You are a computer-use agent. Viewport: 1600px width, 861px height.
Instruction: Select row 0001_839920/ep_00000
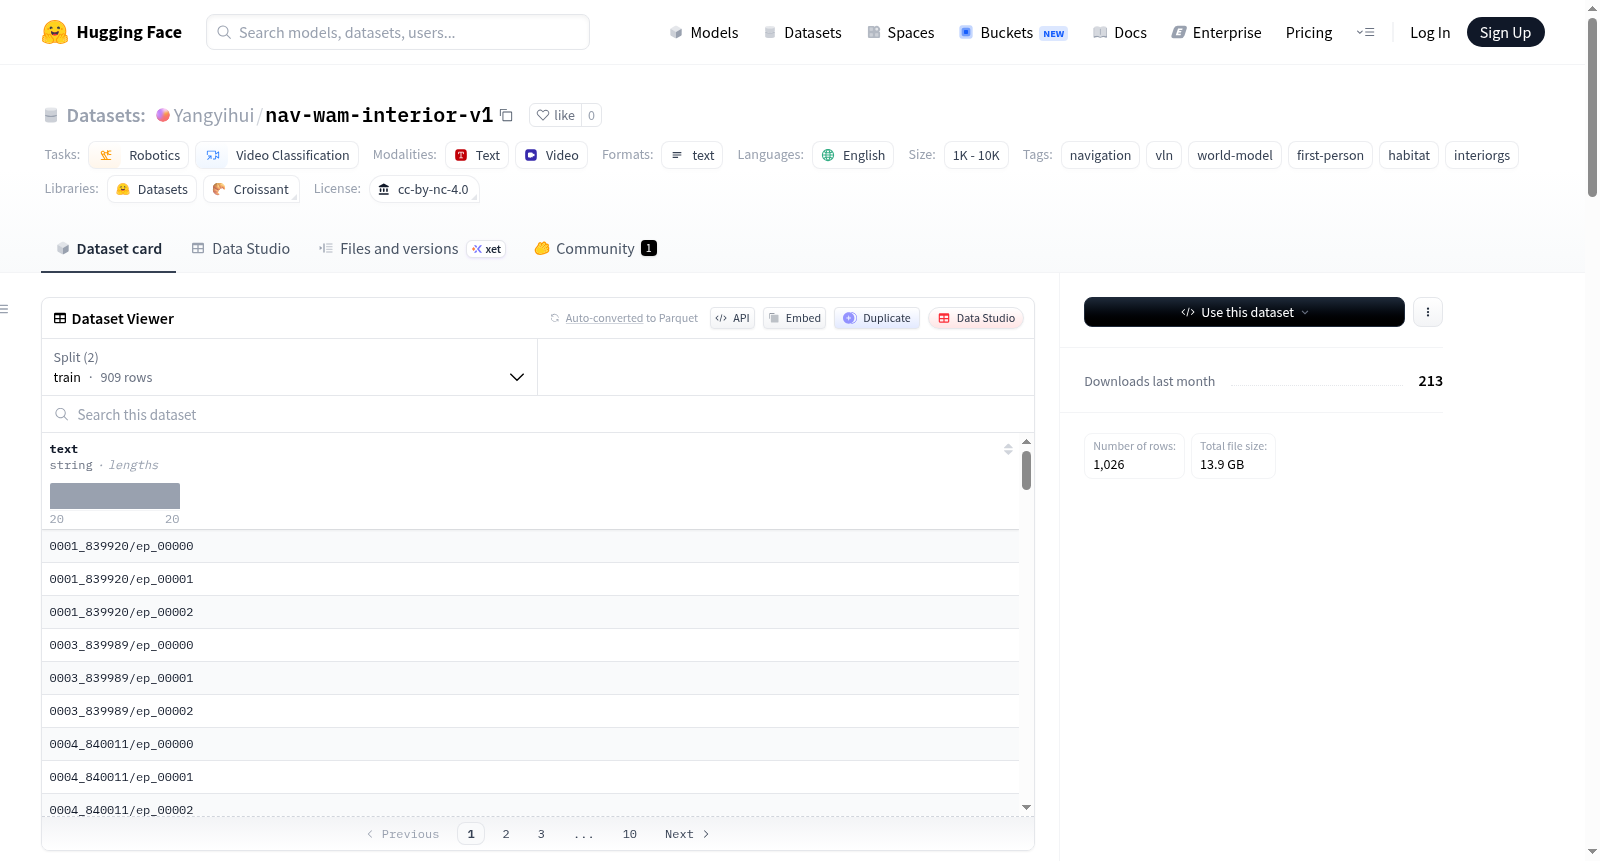[x=530, y=546]
